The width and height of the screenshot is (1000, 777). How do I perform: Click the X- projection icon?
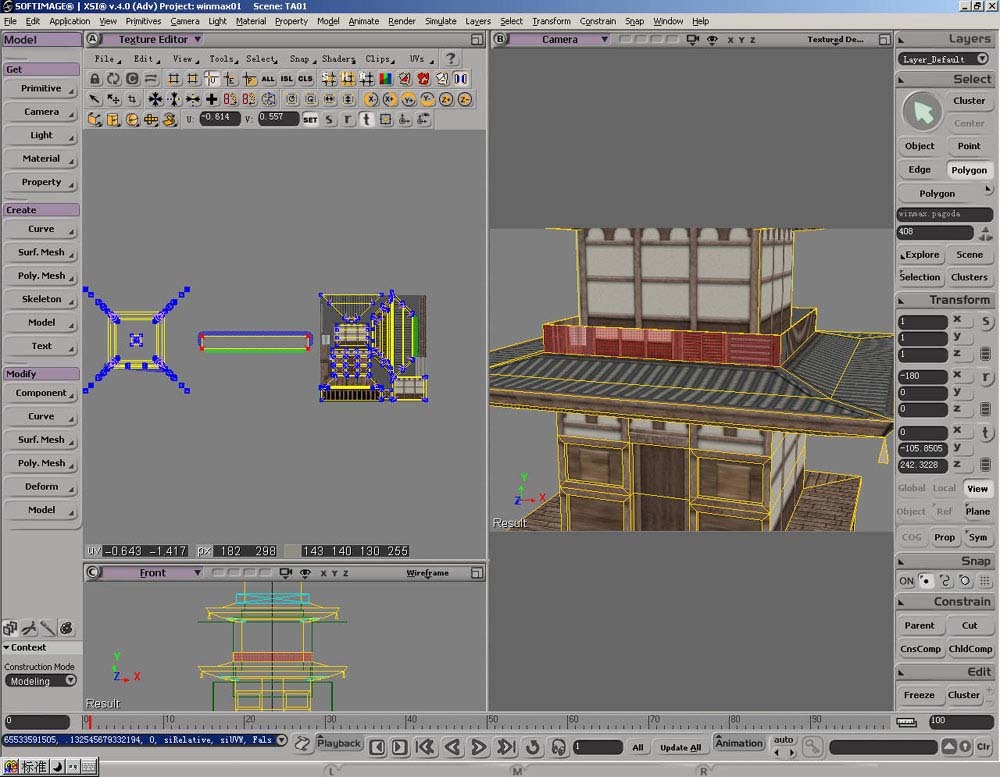(x=371, y=99)
